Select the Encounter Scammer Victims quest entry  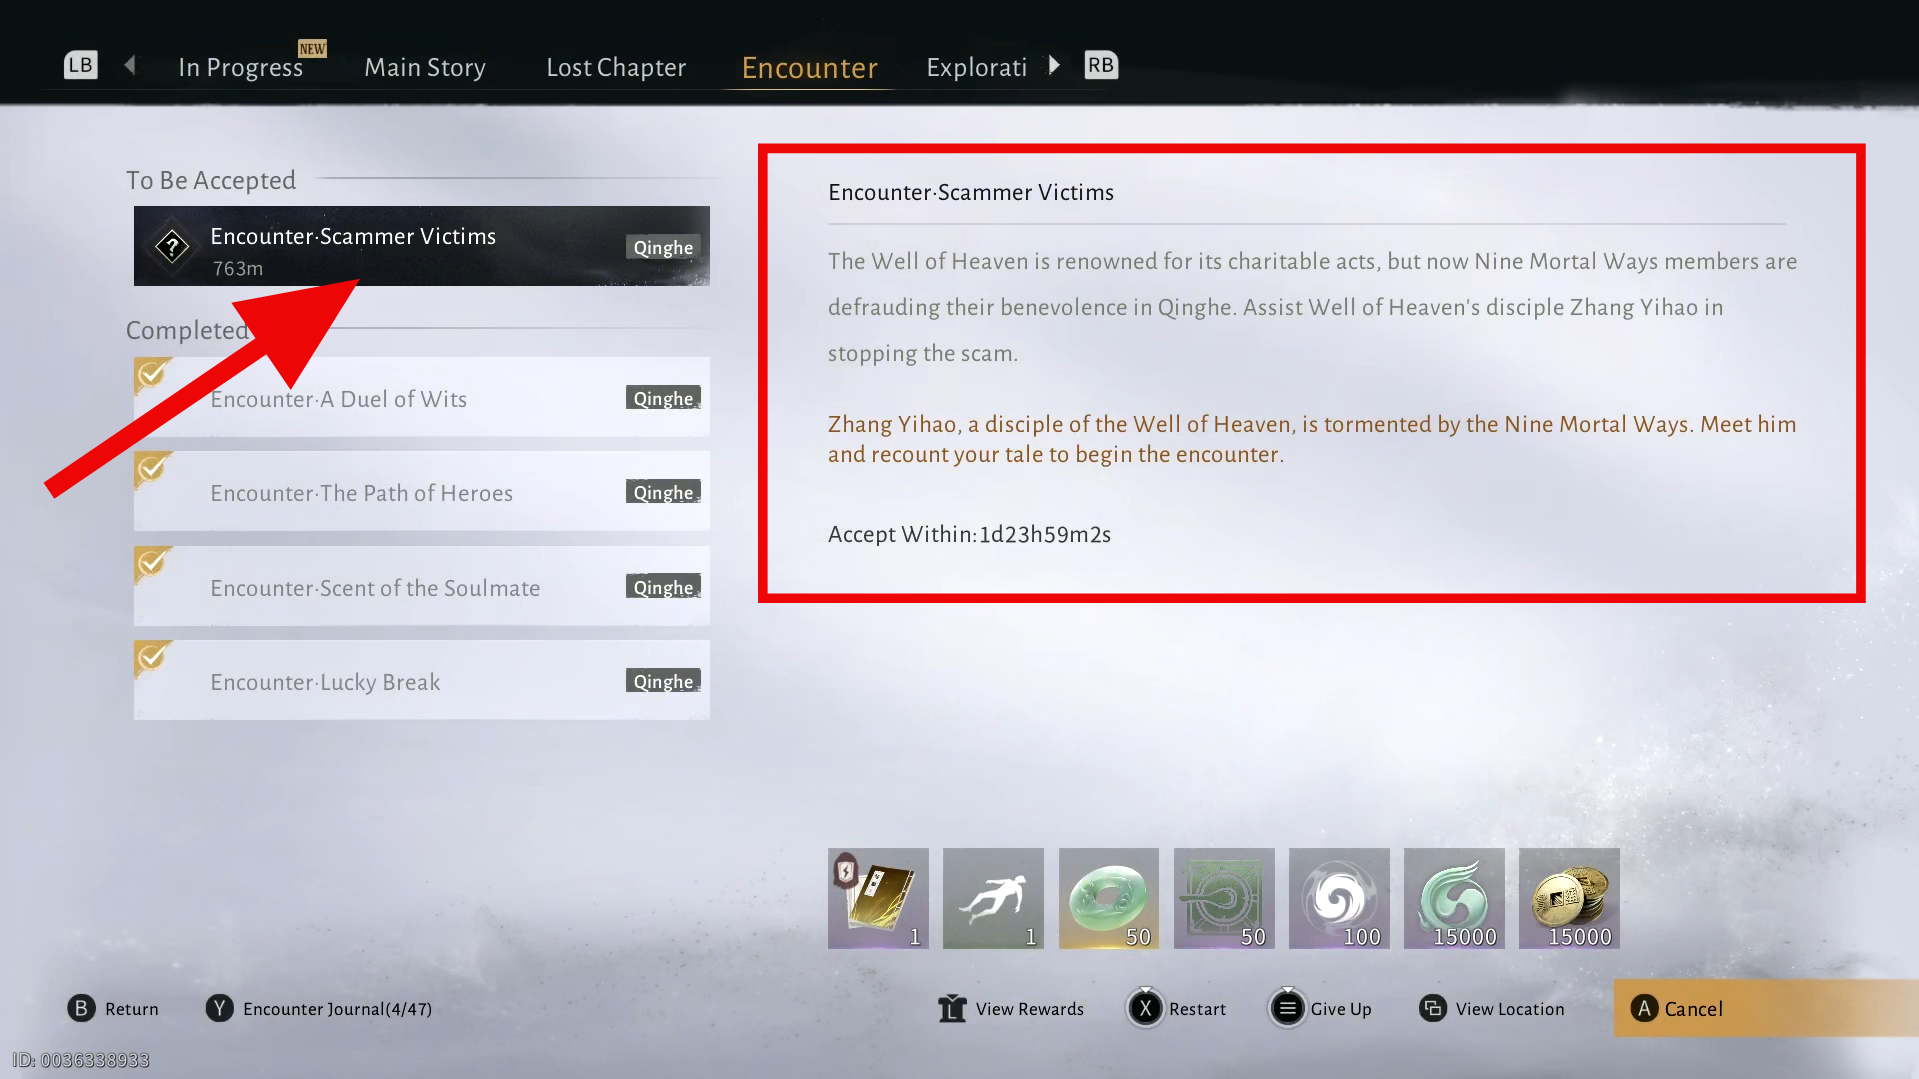pos(422,246)
